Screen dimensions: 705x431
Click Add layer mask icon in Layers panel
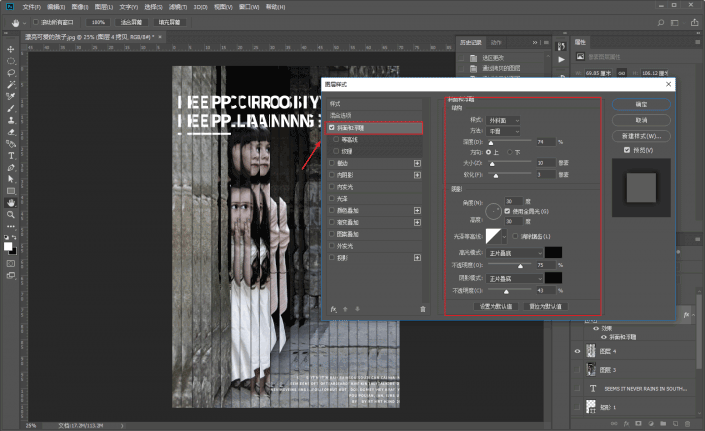pyautogui.click(x=638, y=424)
